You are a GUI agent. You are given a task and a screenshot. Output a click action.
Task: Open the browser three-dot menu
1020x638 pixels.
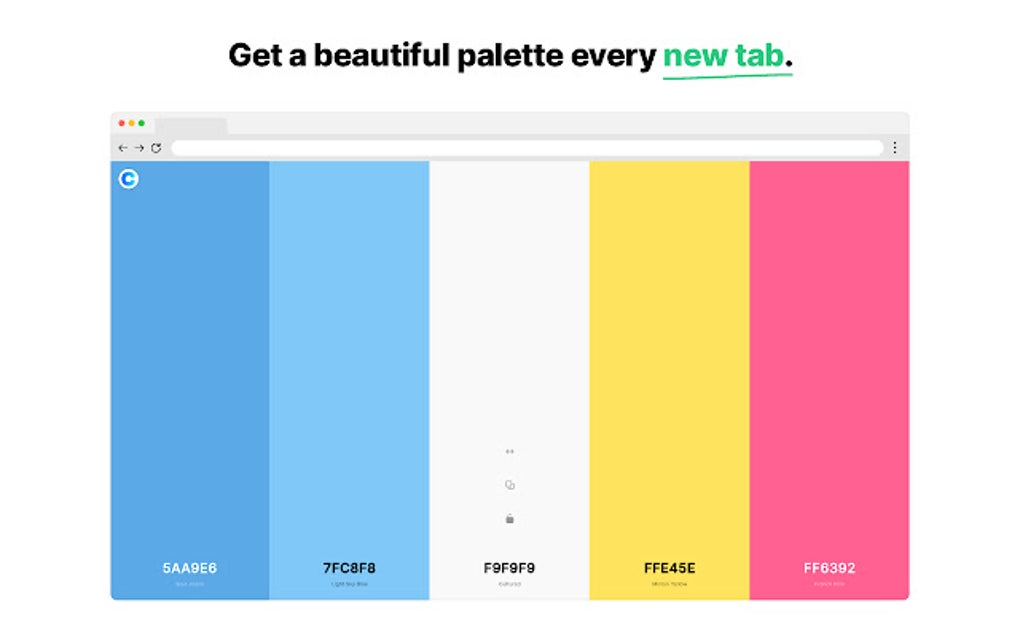(x=896, y=147)
